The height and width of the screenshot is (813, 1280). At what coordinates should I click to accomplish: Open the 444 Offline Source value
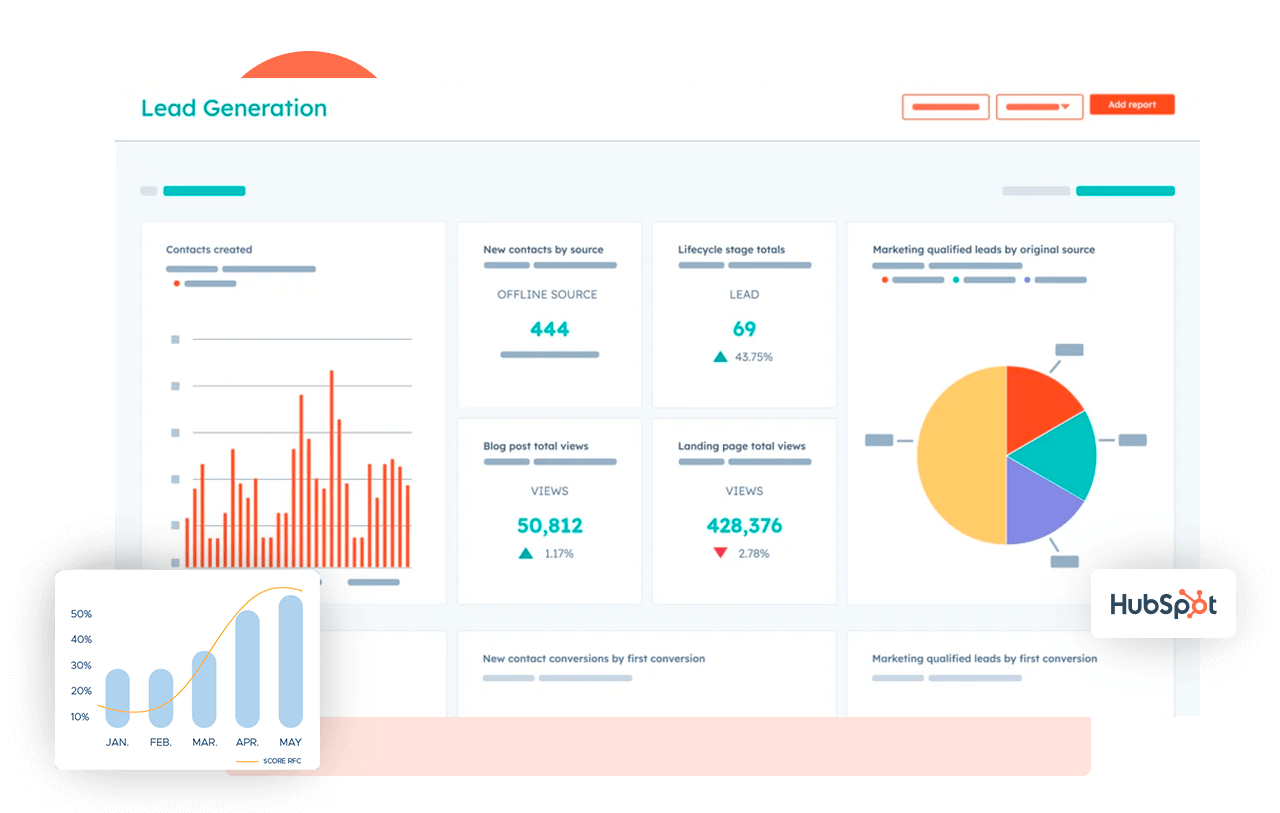(549, 329)
